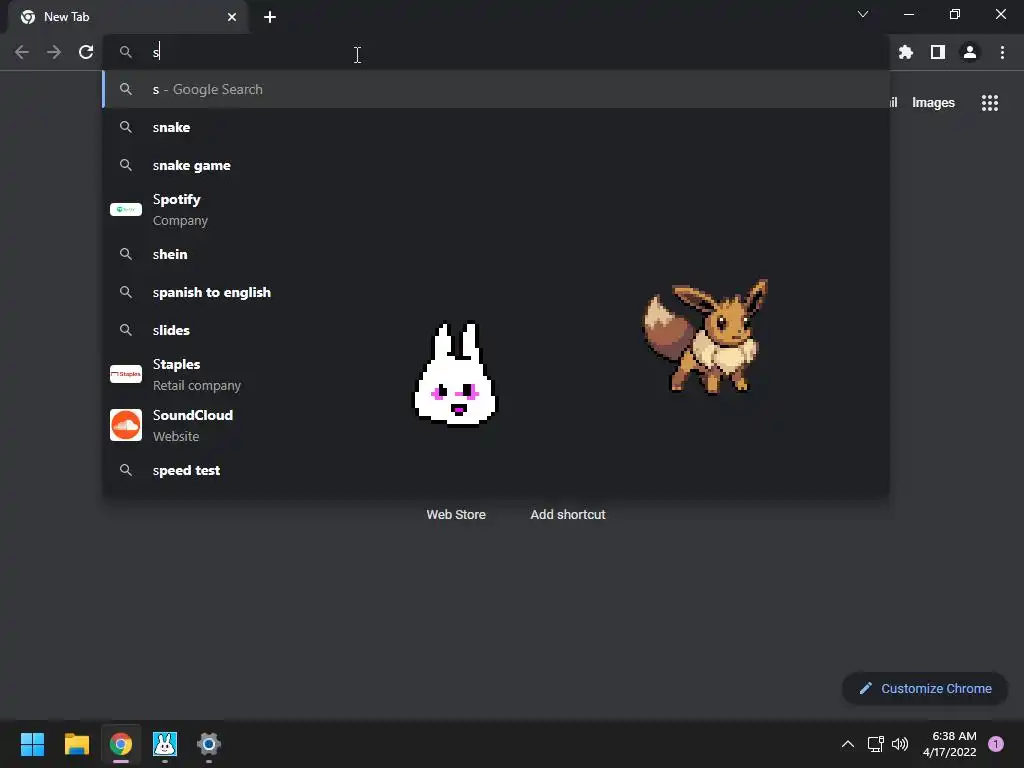
Task: Click the search icon beside 'speed test'
Action: [126, 470]
